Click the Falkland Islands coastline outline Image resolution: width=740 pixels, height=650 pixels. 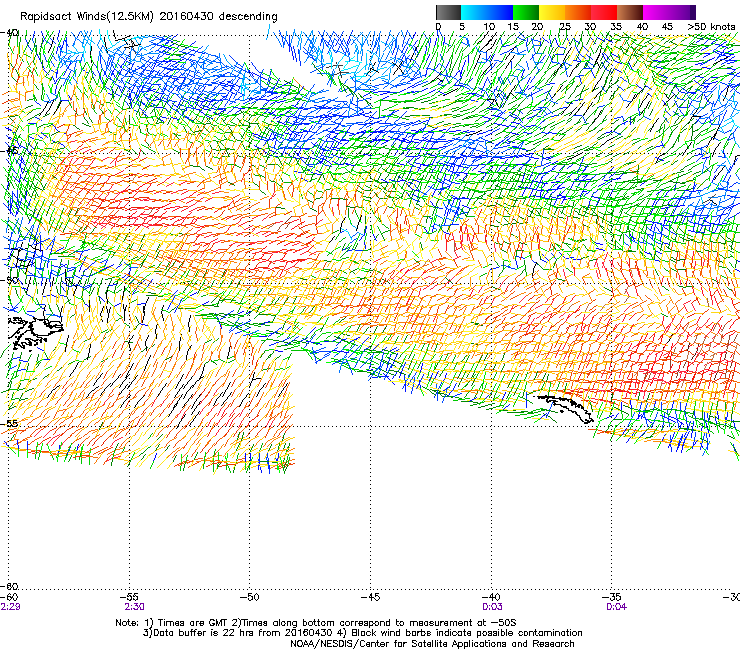click(35, 333)
